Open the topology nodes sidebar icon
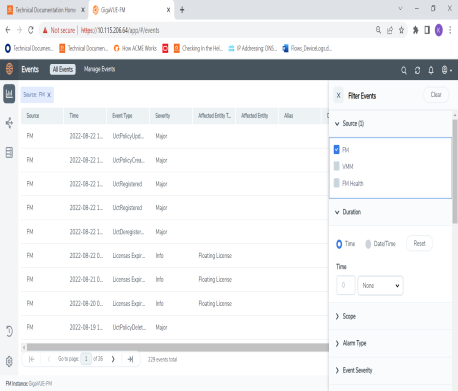Screen dimensions: 458x391 pos(9,123)
